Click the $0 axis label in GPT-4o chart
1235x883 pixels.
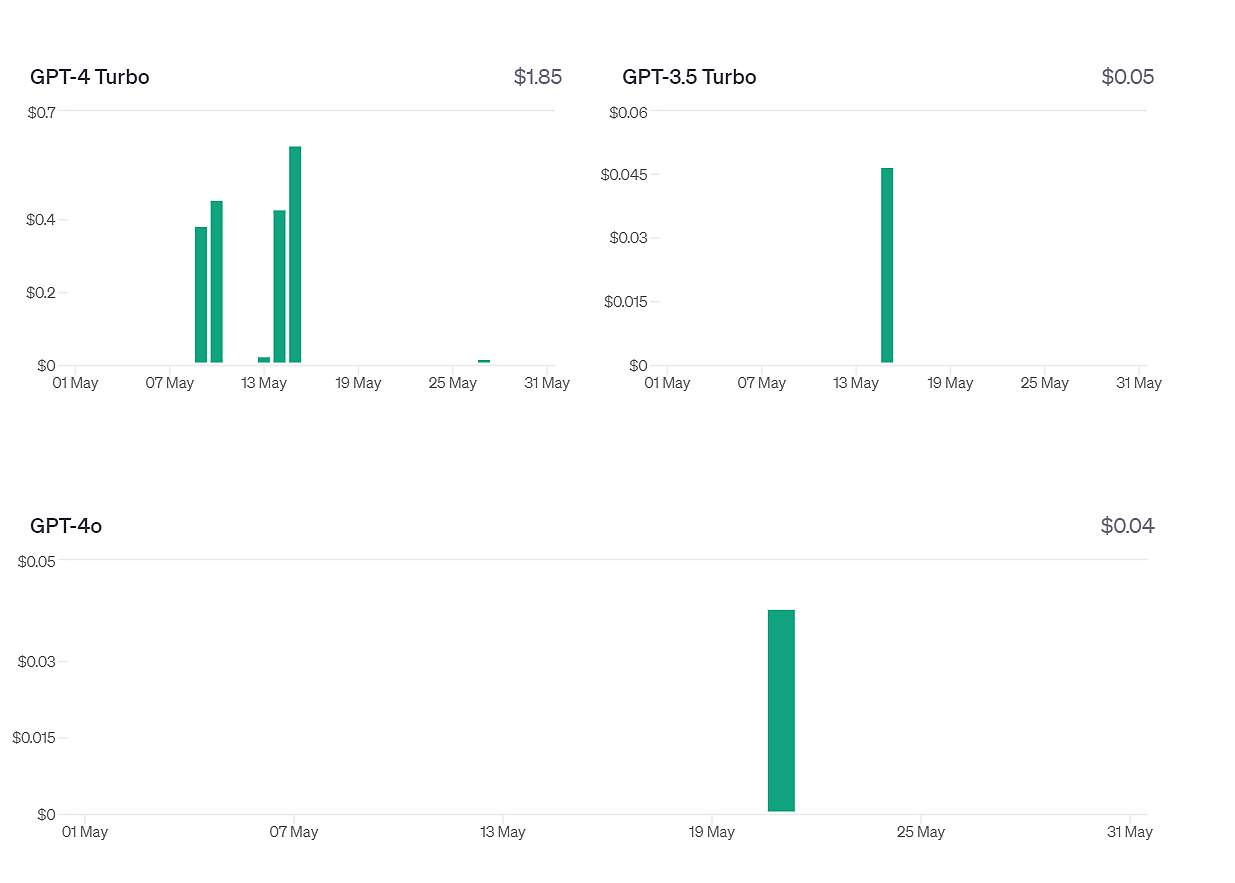(x=47, y=815)
